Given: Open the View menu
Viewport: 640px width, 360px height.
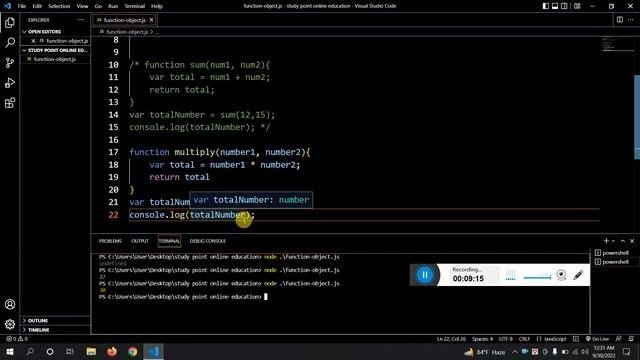Looking at the screenshot, I should pyautogui.click(x=82, y=6).
